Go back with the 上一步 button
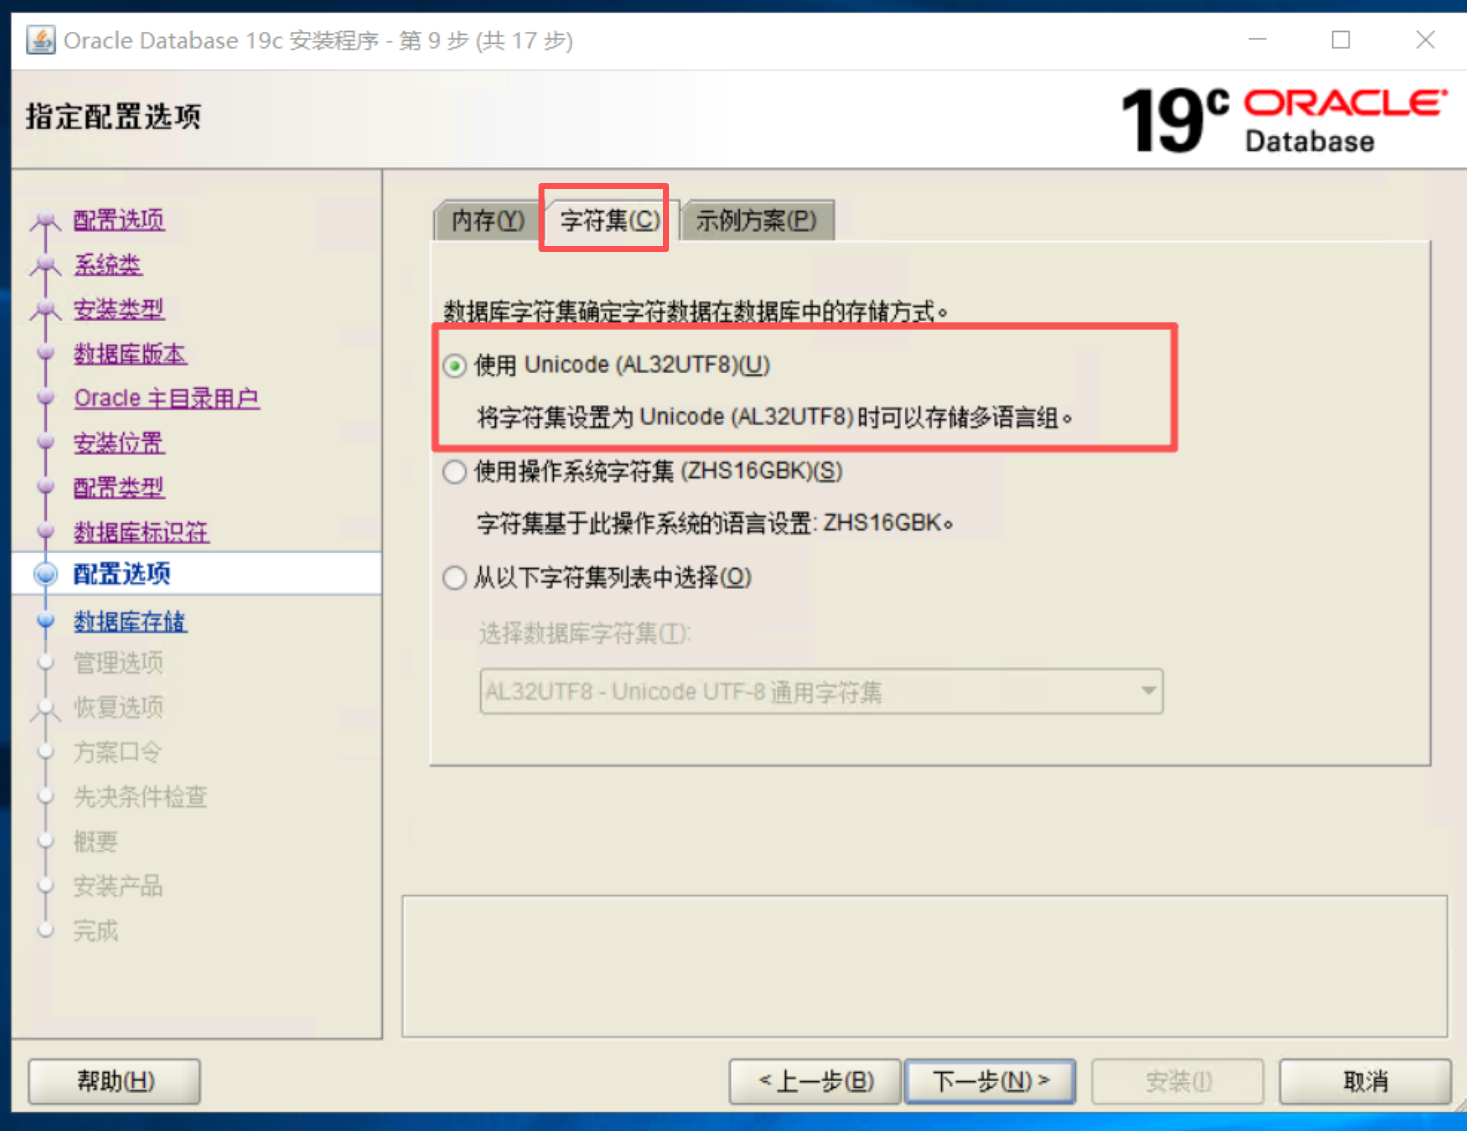 (x=815, y=1081)
